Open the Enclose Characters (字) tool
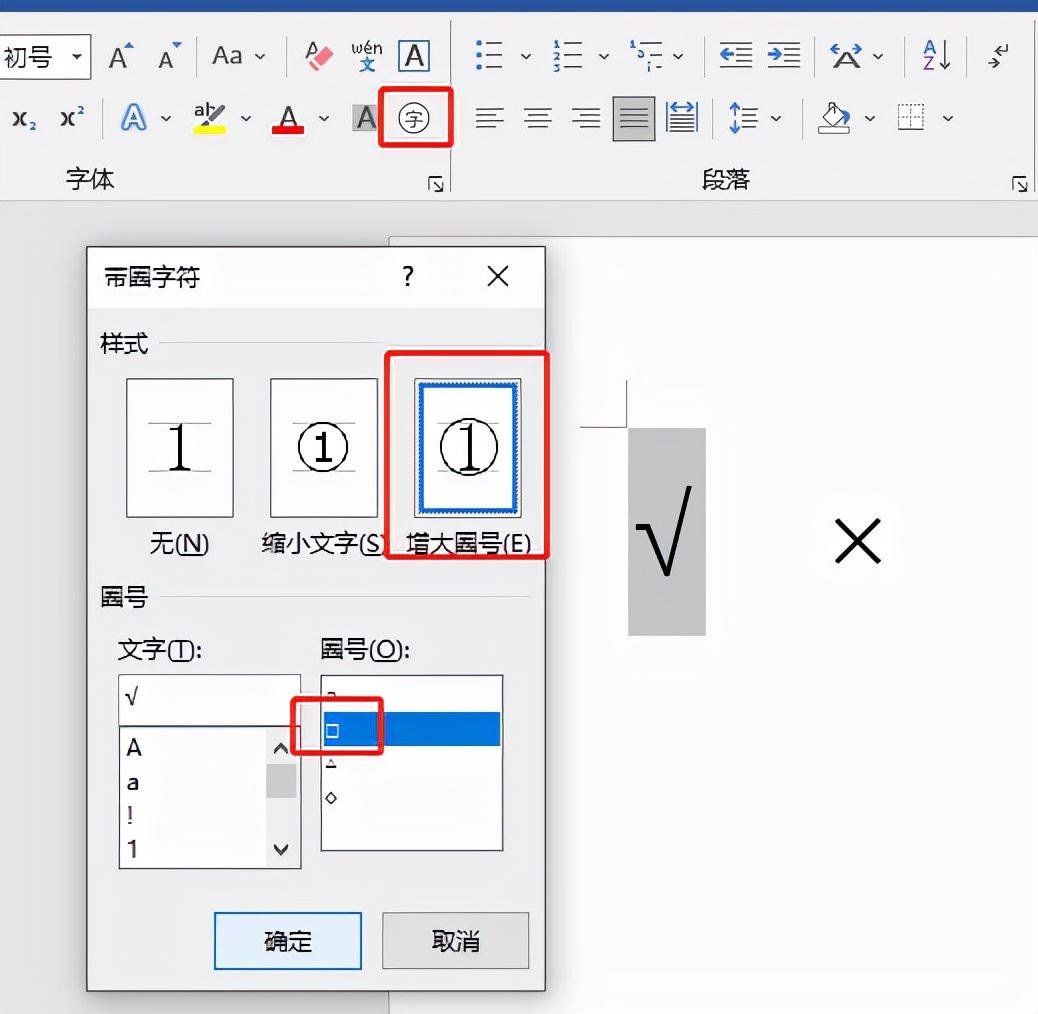Viewport: 1038px width, 1014px height. (415, 117)
